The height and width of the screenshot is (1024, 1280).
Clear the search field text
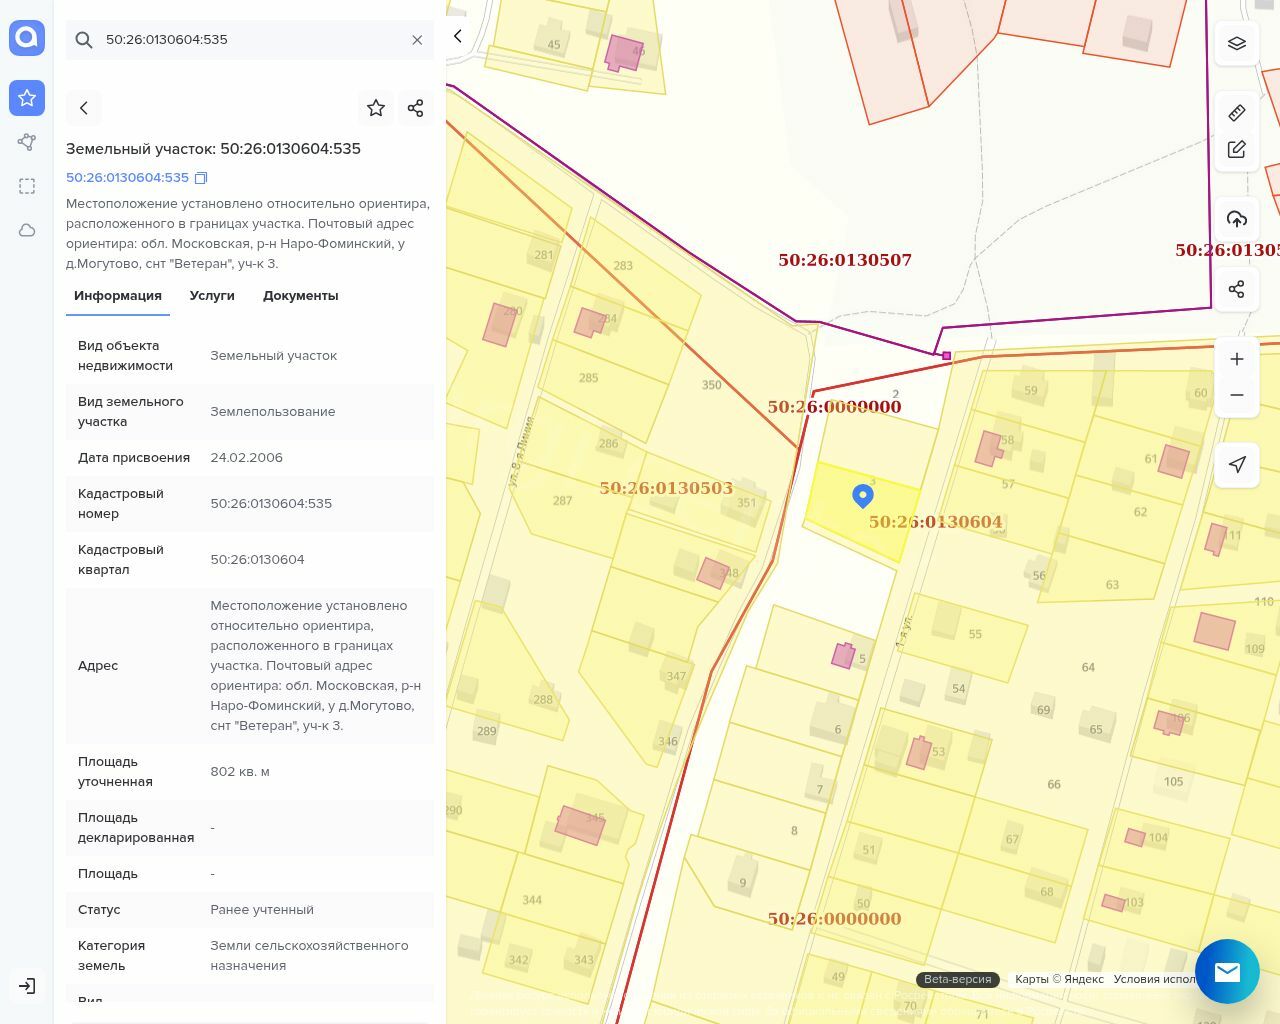pos(417,40)
